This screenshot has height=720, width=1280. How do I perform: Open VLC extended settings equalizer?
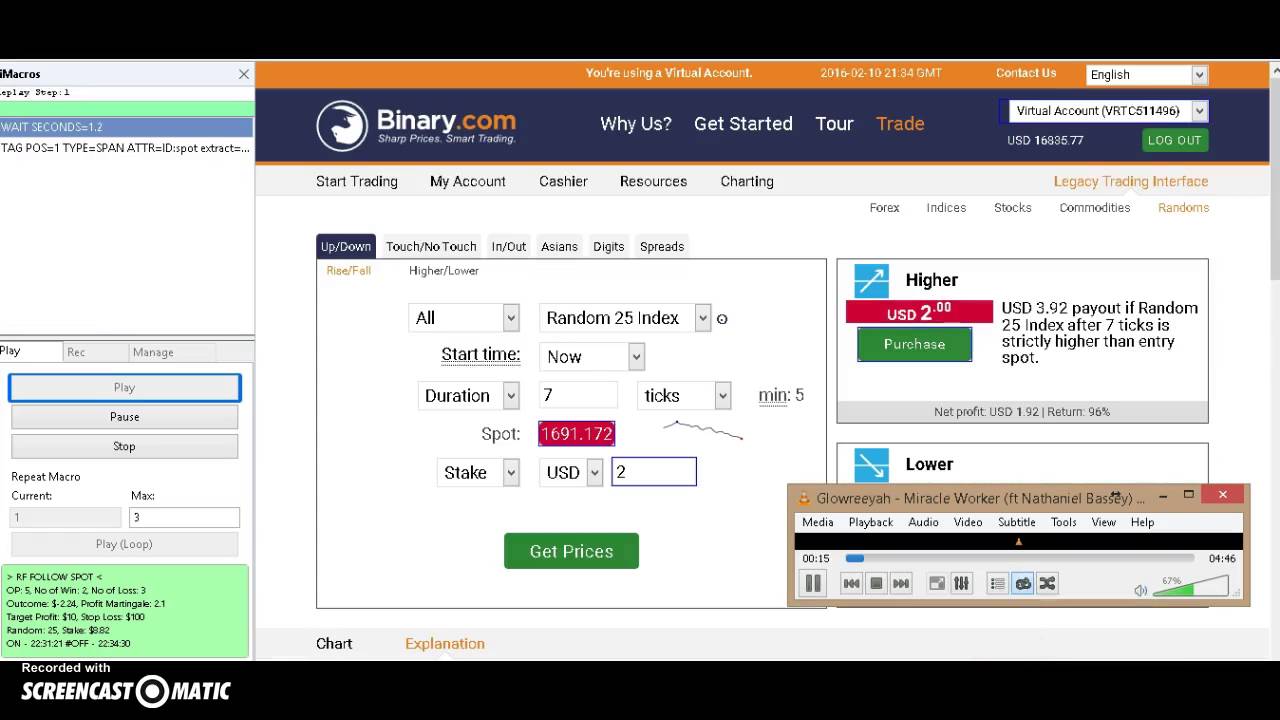click(961, 584)
